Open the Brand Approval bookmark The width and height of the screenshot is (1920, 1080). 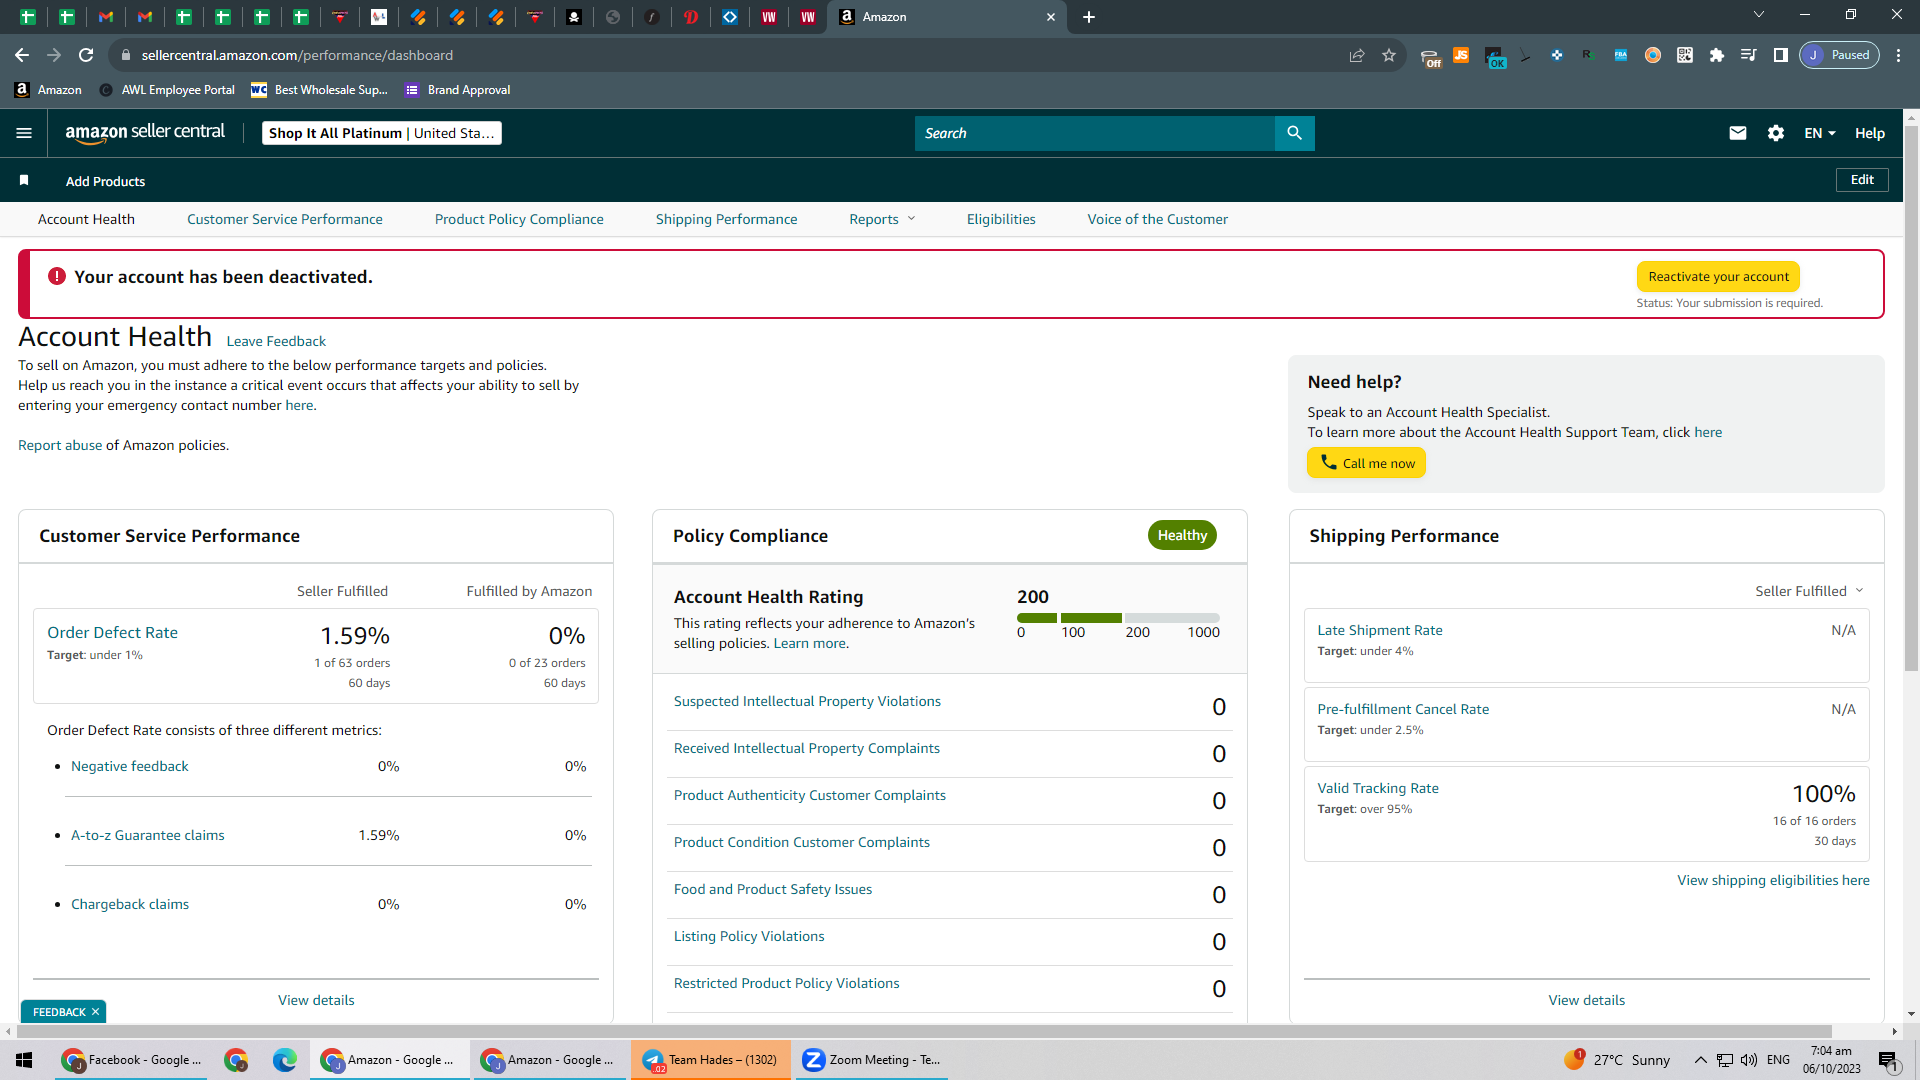coord(458,90)
